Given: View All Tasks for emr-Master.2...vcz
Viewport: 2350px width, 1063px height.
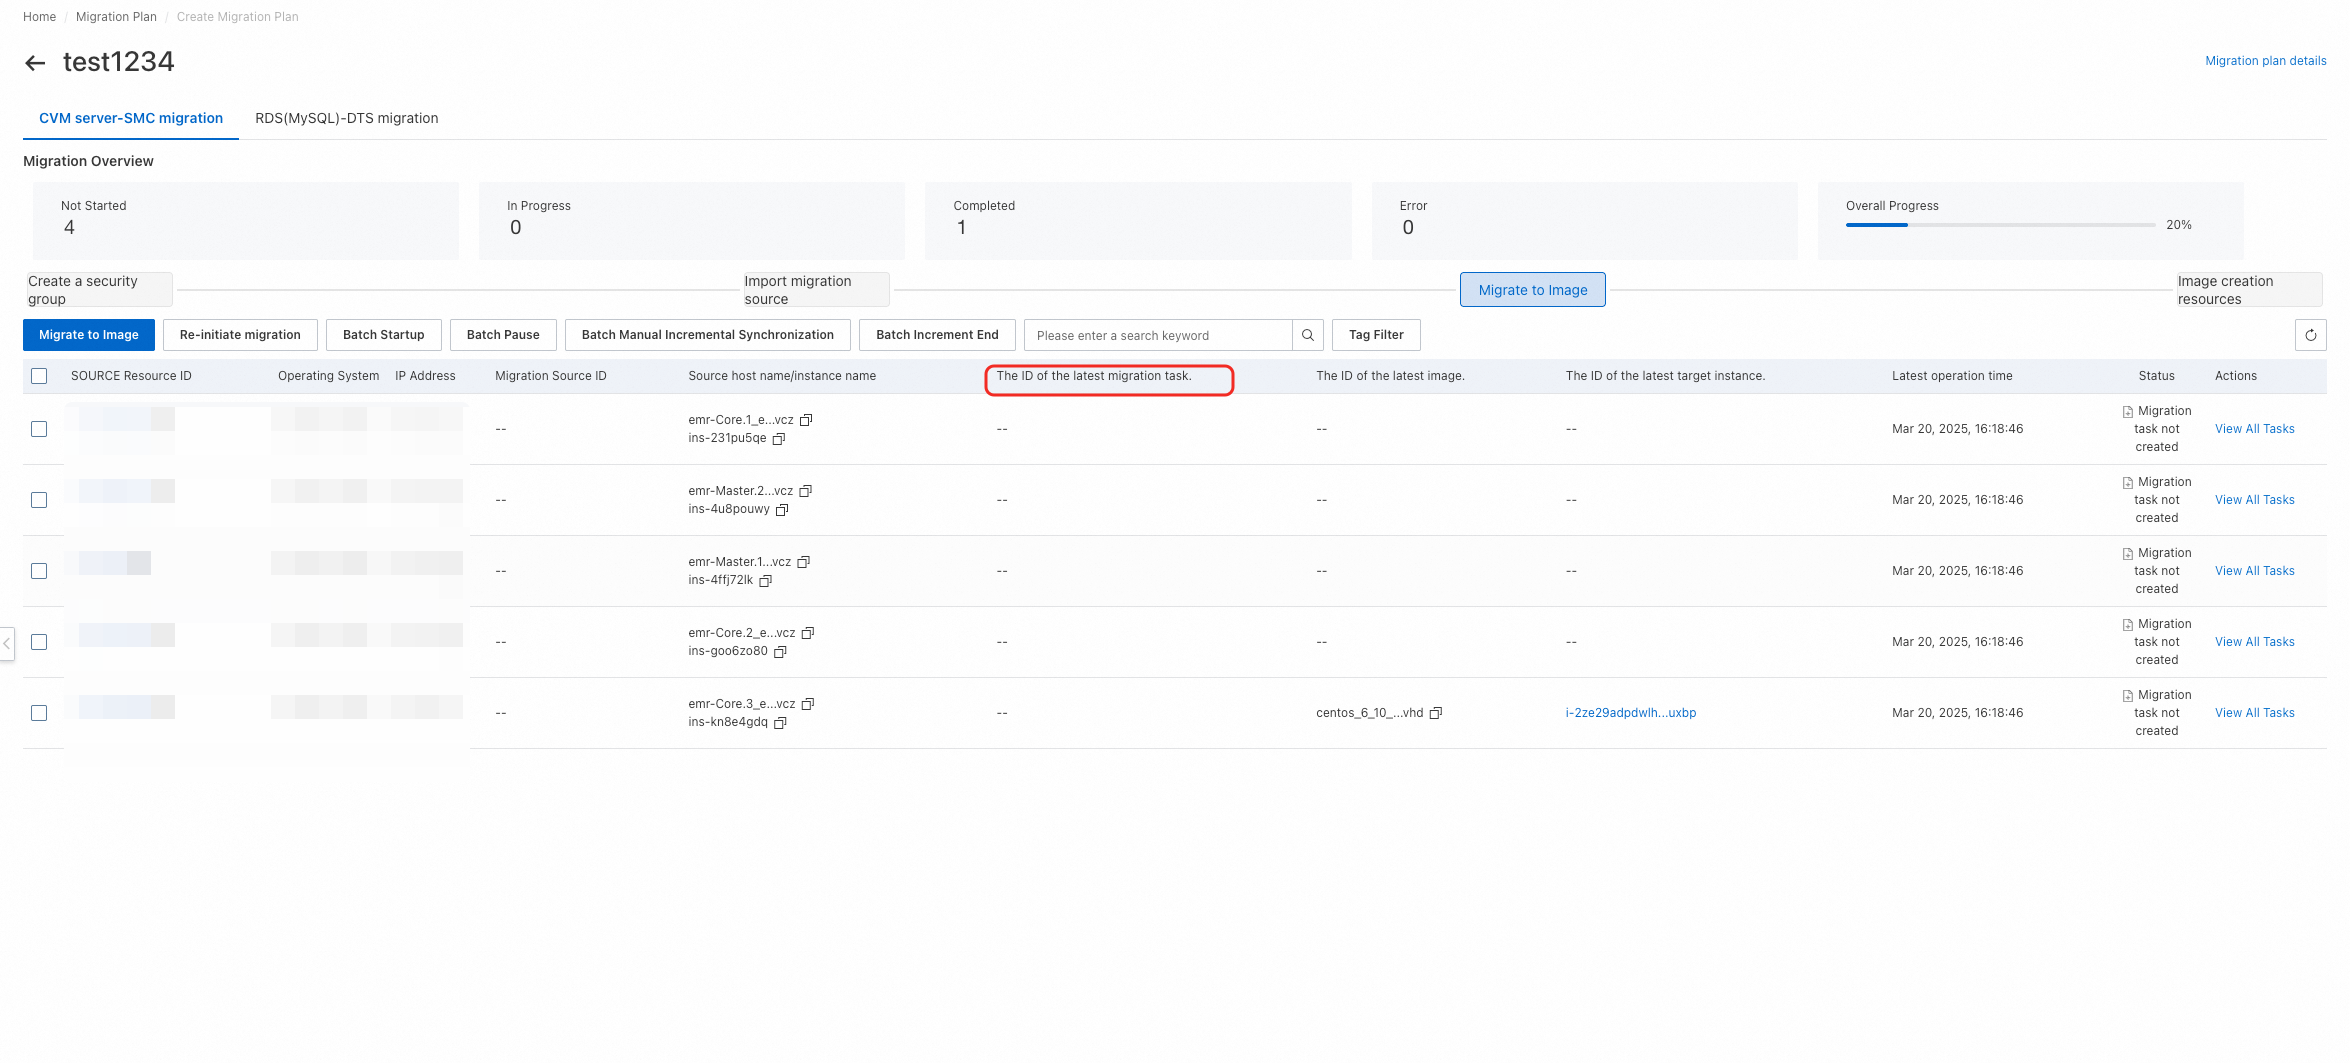Looking at the screenshot, I should [2255, 500].
